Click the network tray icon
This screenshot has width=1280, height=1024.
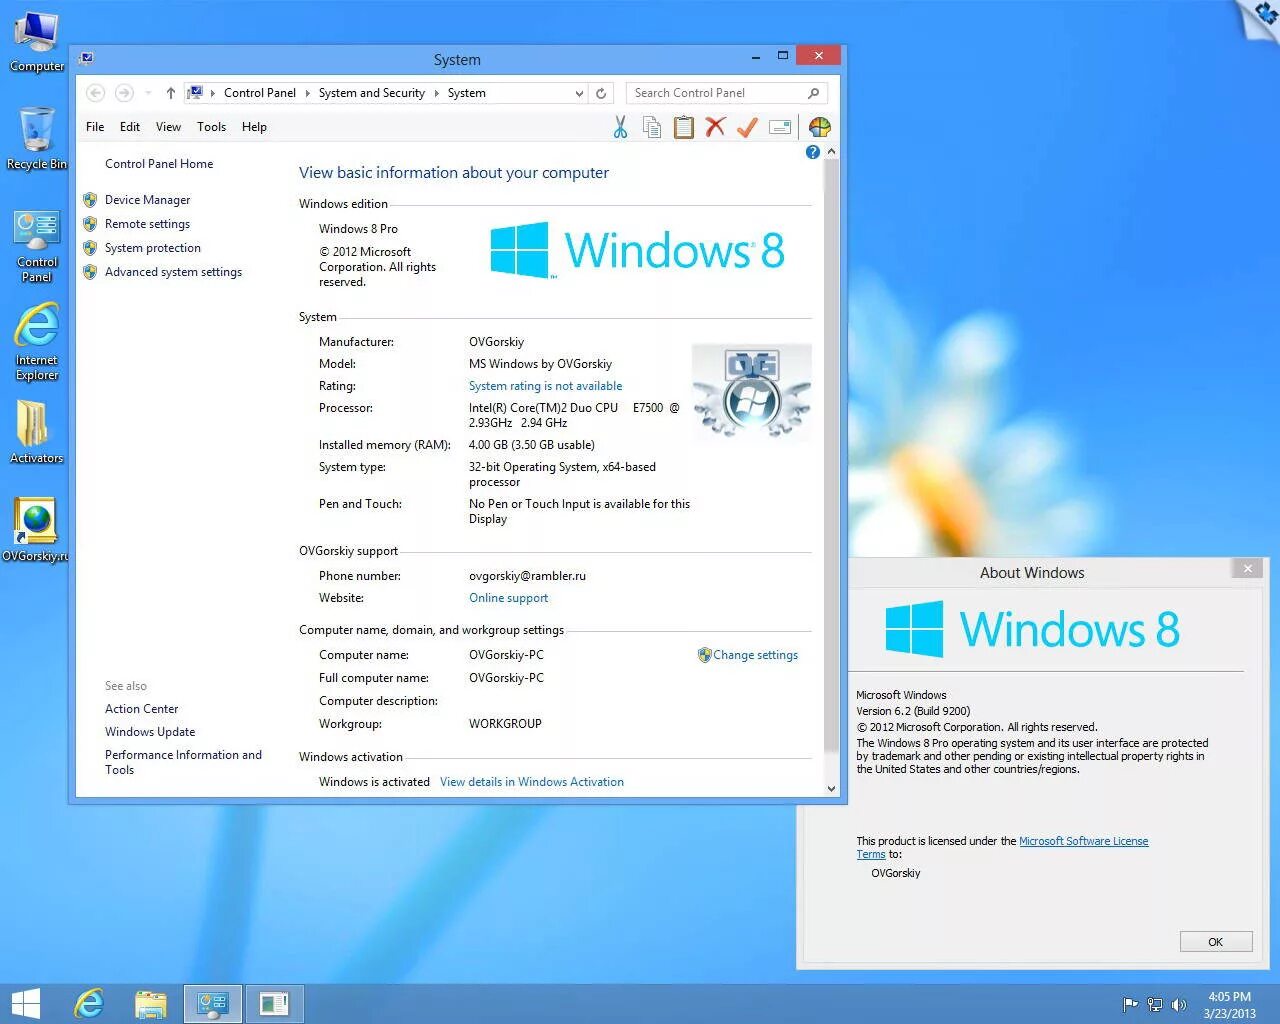(1155, 1005)
